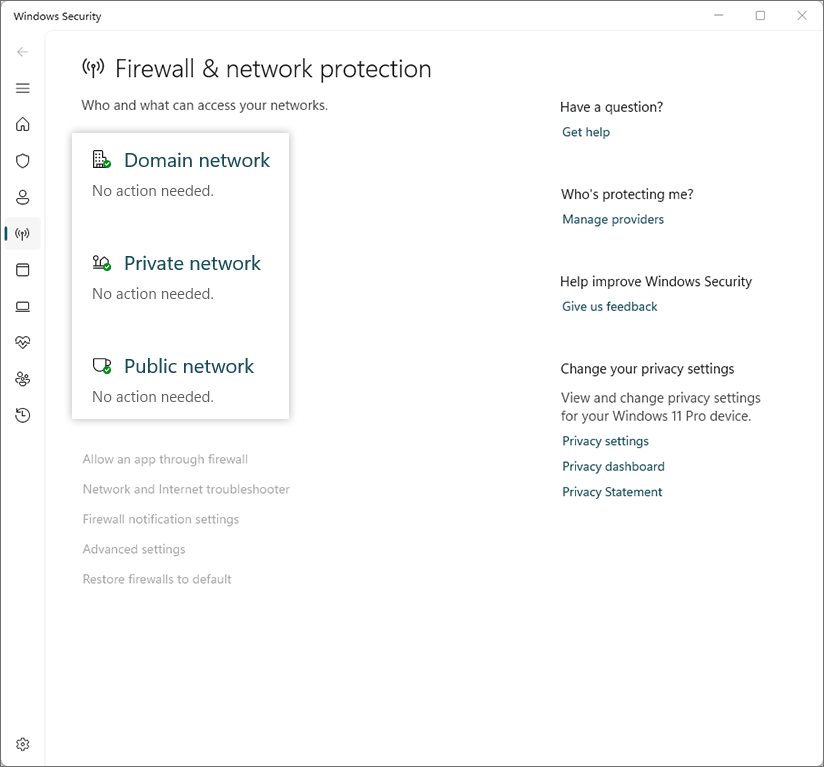
Task: Open Account protection person icon
Action: (23, 198)
